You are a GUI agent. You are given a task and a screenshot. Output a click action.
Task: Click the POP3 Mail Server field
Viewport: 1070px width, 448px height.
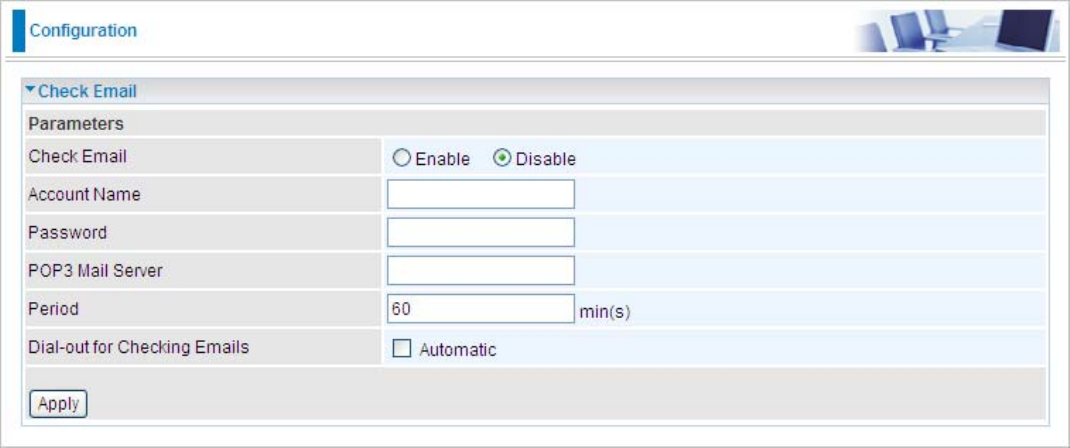click(x=480, y=270)
